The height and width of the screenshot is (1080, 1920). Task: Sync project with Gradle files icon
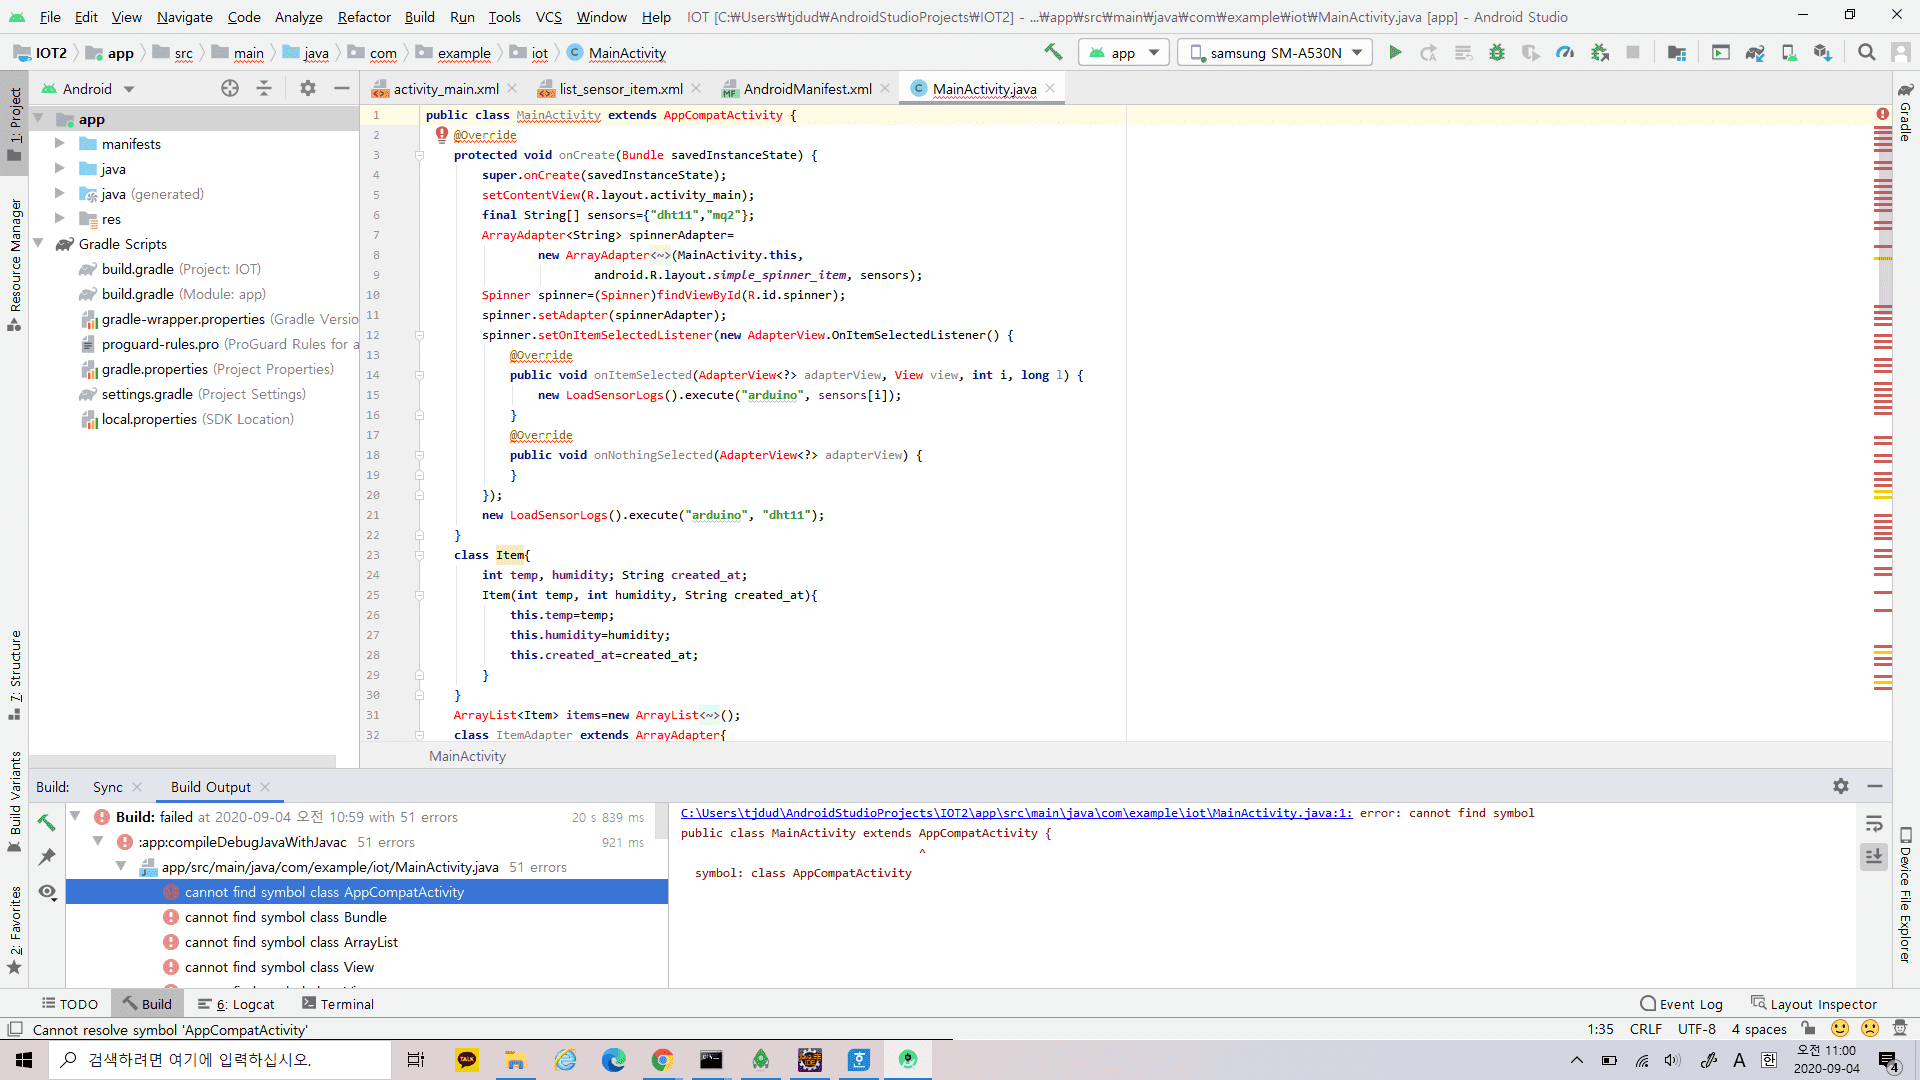click(1755, 52)
